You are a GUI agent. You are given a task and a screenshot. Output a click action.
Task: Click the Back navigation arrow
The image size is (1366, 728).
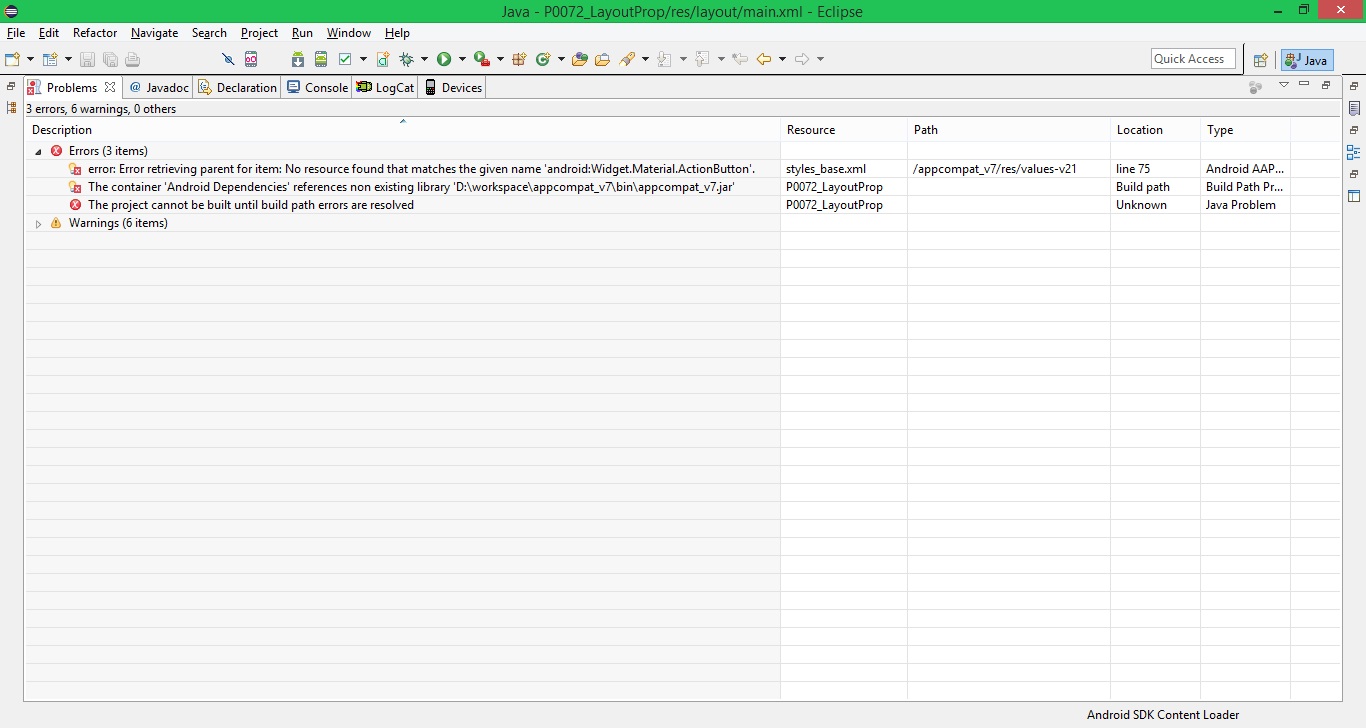(764, 59)
